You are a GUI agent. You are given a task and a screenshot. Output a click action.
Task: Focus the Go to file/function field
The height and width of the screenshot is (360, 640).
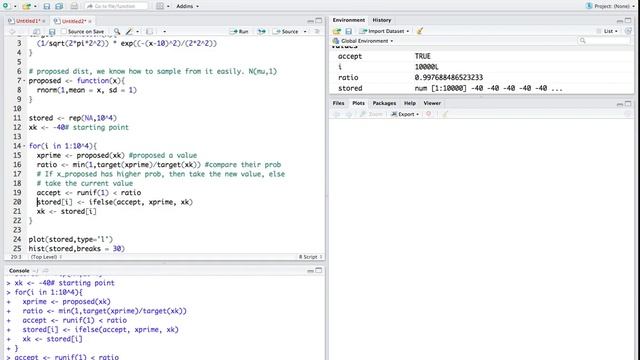tap(116, 7)
